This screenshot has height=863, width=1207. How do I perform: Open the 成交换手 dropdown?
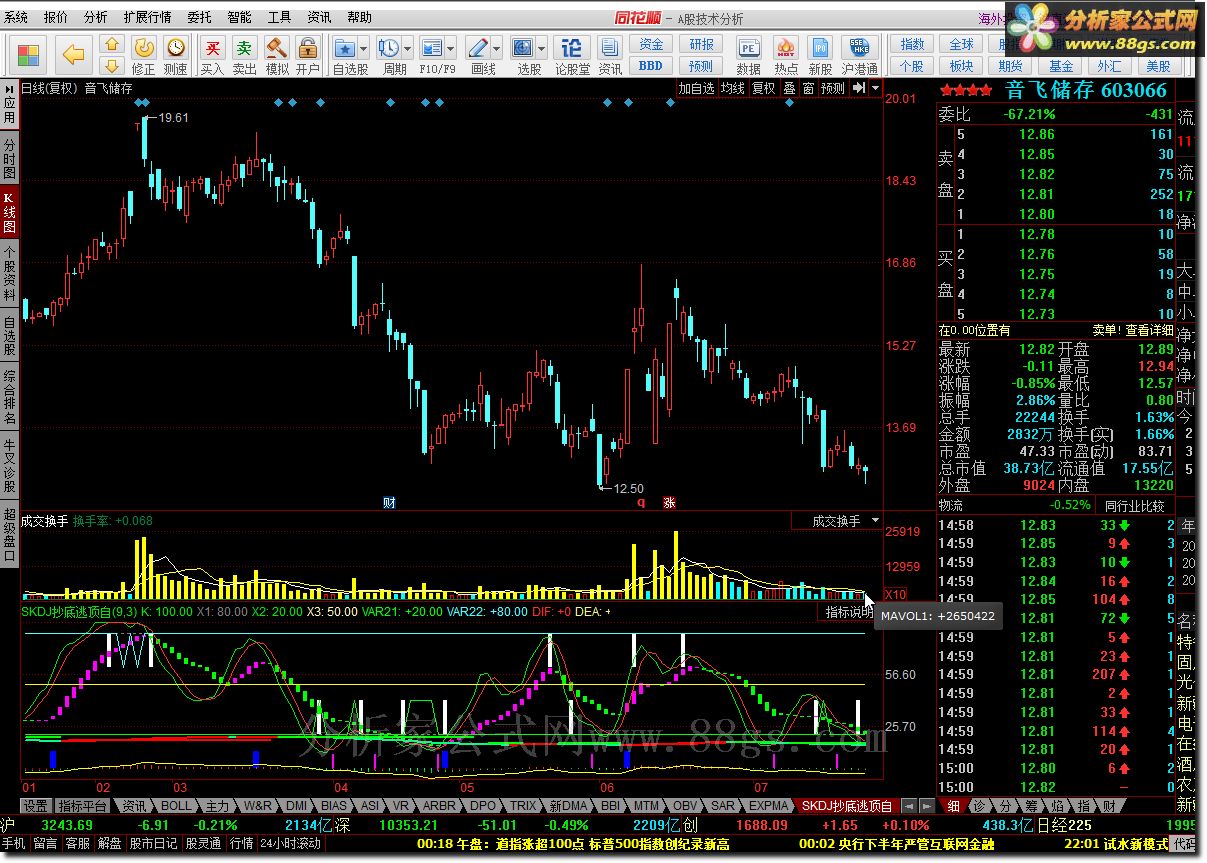[x=836, y=521]
